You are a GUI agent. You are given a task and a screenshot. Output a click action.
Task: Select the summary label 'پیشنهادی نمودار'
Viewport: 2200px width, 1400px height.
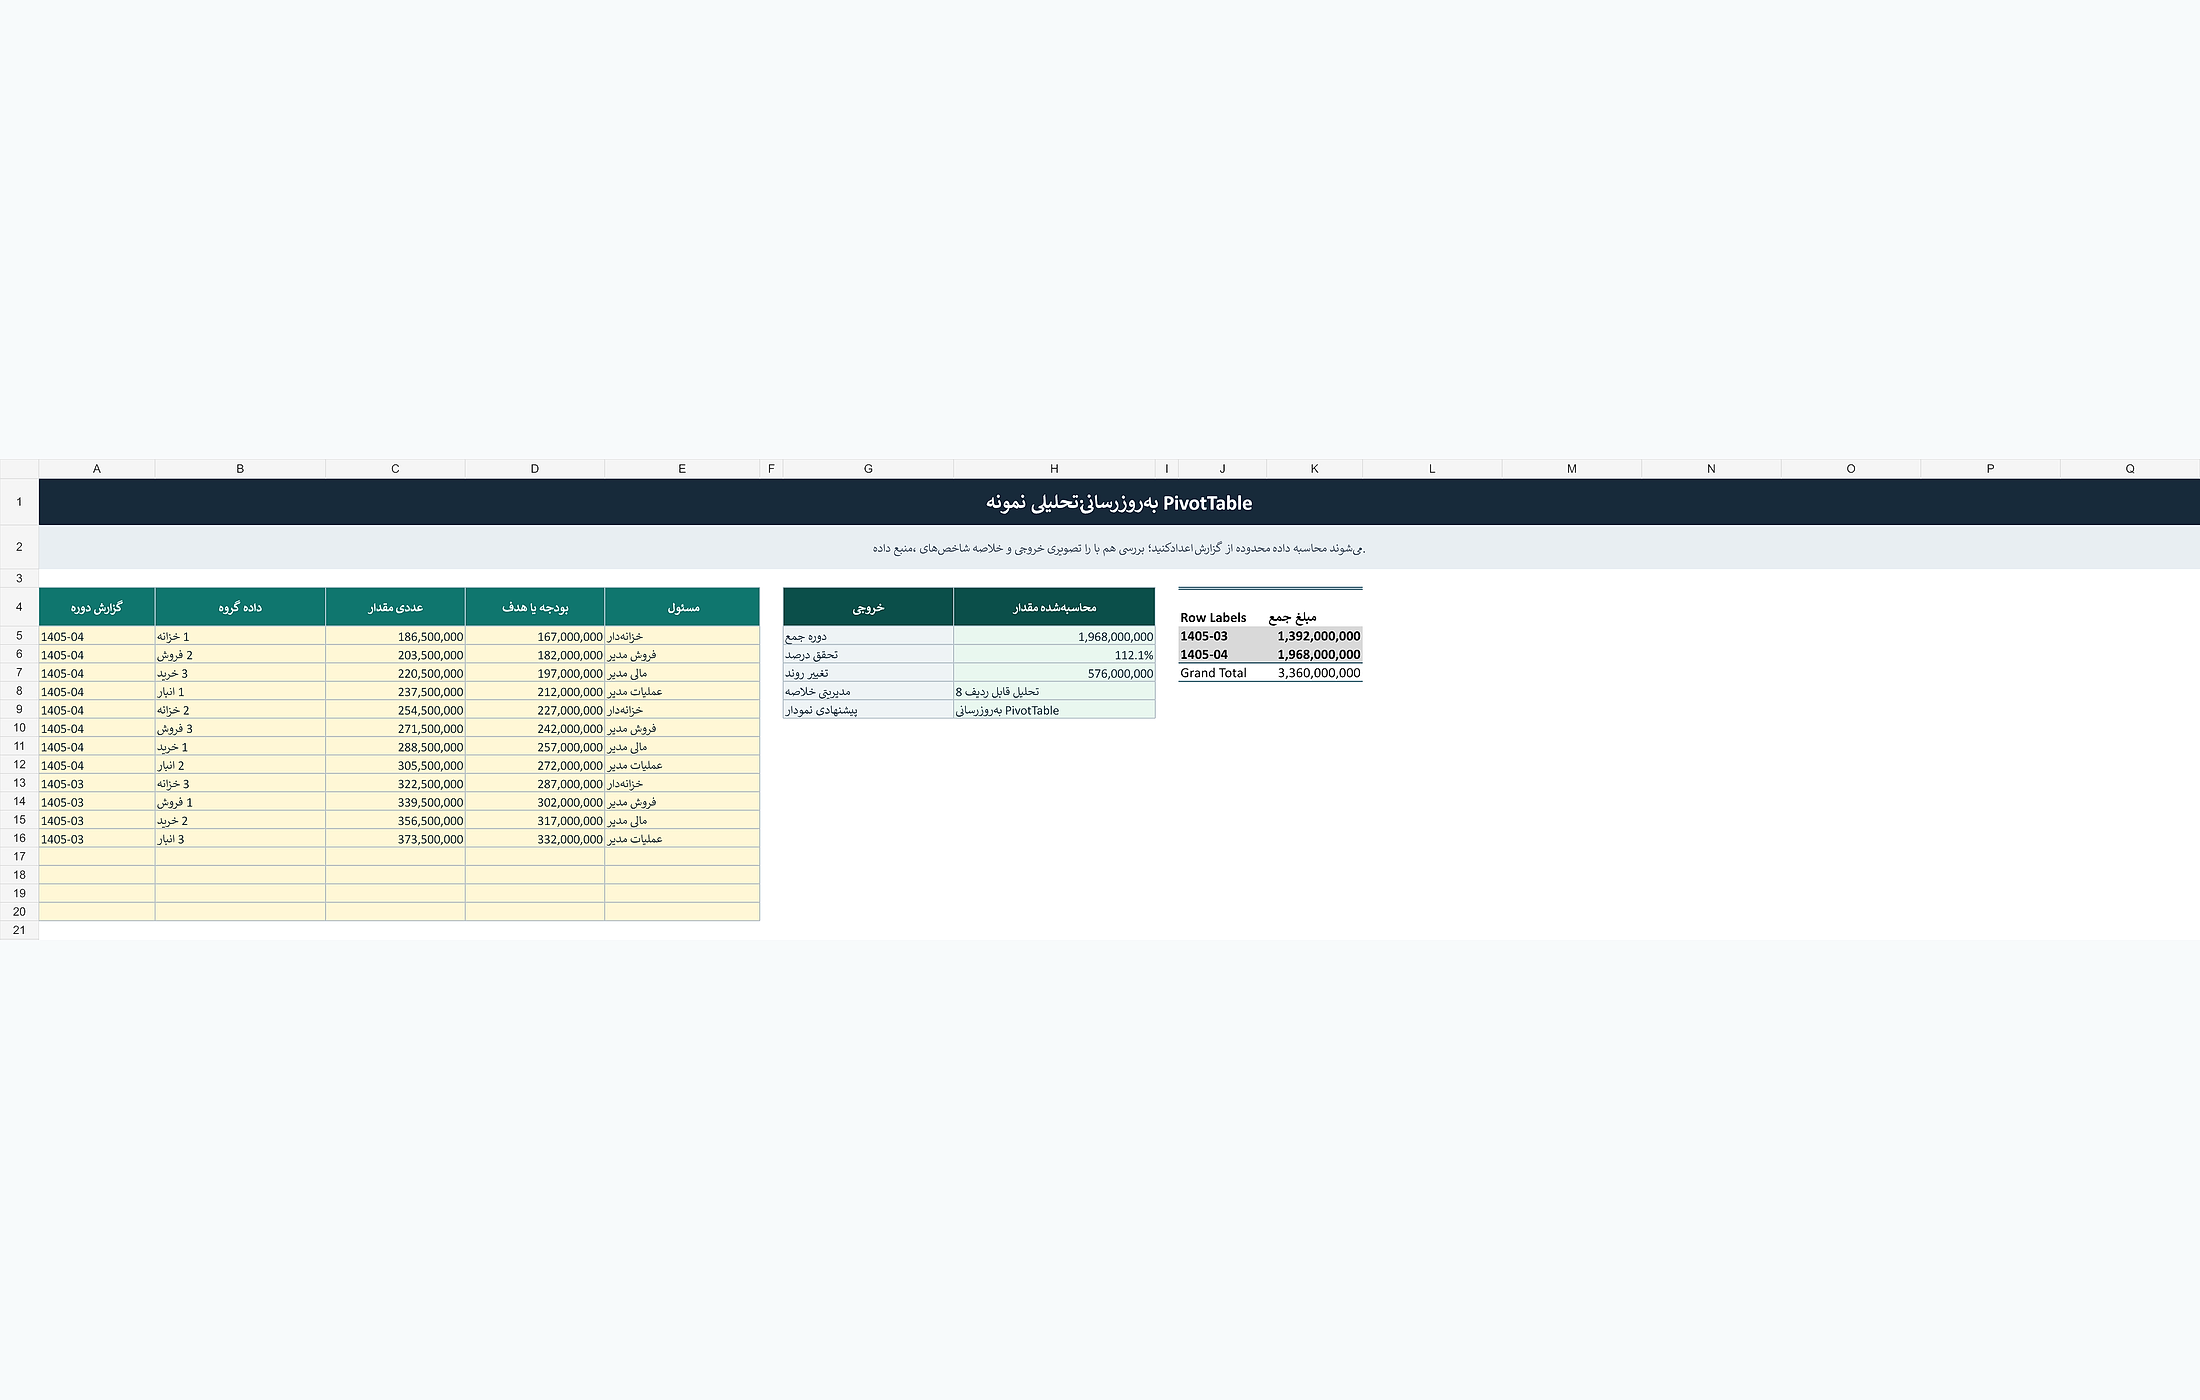tap(868, 710)
